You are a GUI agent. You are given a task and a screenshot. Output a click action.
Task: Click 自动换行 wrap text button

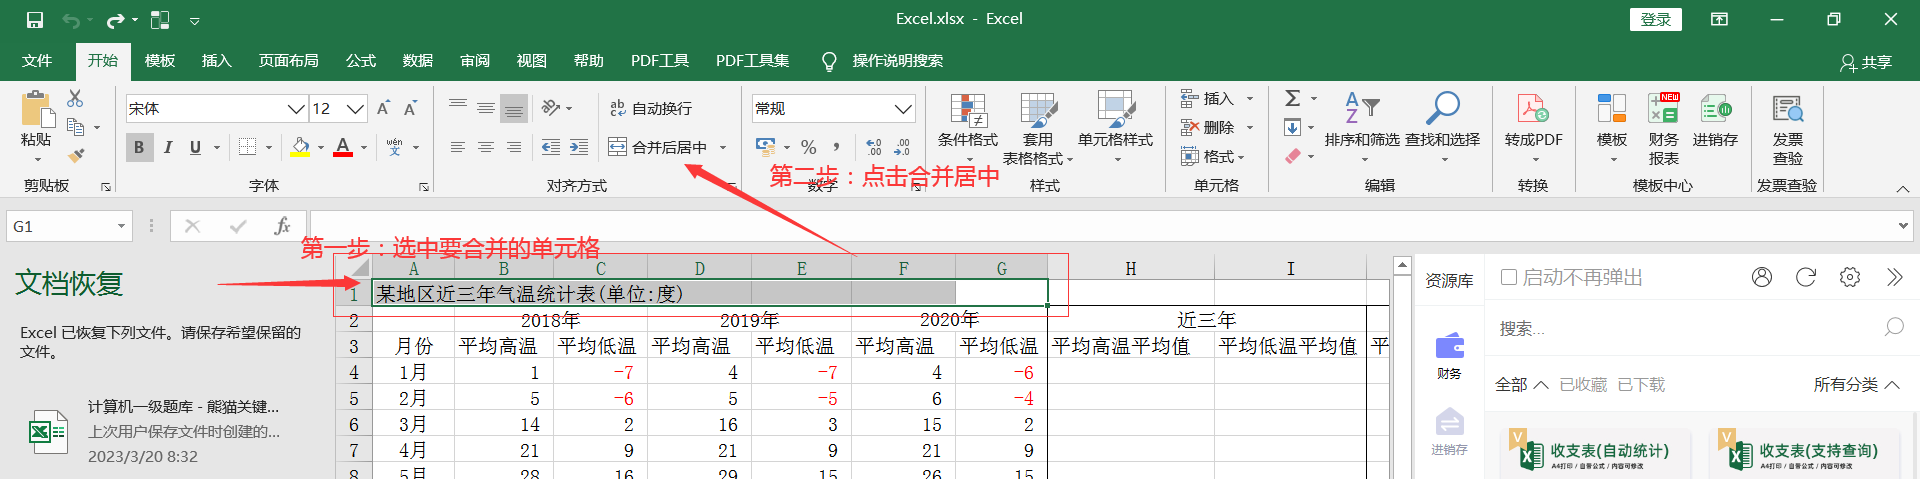(x=651, y=108)
